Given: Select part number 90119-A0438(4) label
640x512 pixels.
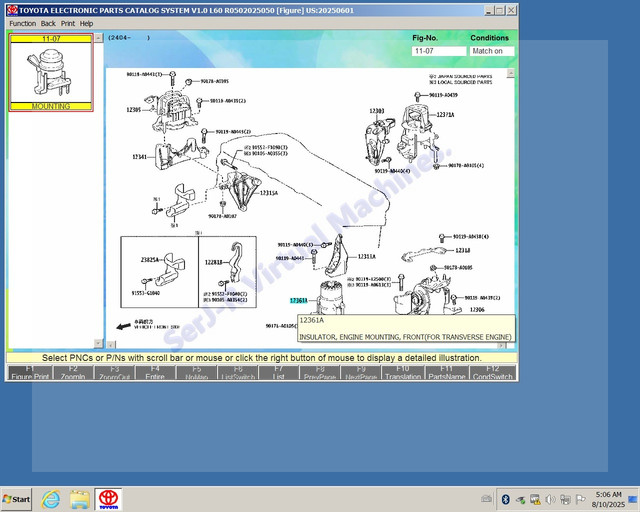Looking at the screenshot, I should (x=471, y=236).
